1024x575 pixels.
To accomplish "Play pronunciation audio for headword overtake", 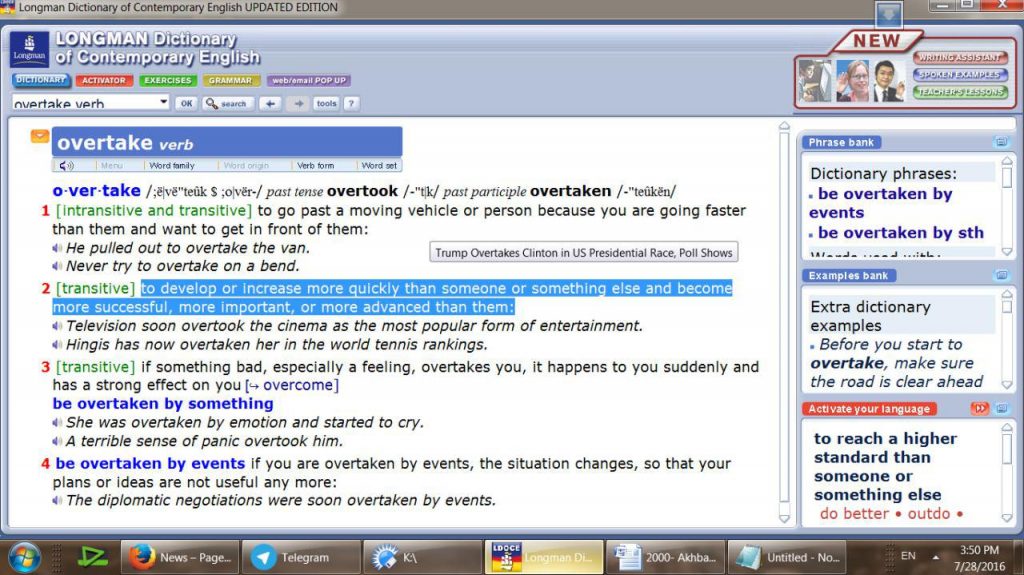I will [x=66, y=166].
